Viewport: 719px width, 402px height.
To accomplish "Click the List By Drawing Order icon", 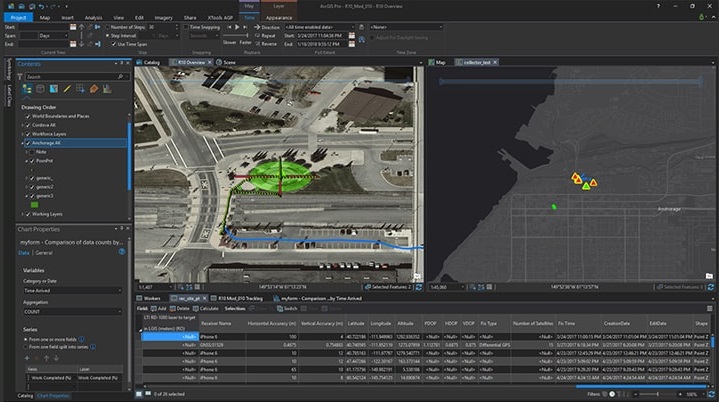I will (26, 89).
